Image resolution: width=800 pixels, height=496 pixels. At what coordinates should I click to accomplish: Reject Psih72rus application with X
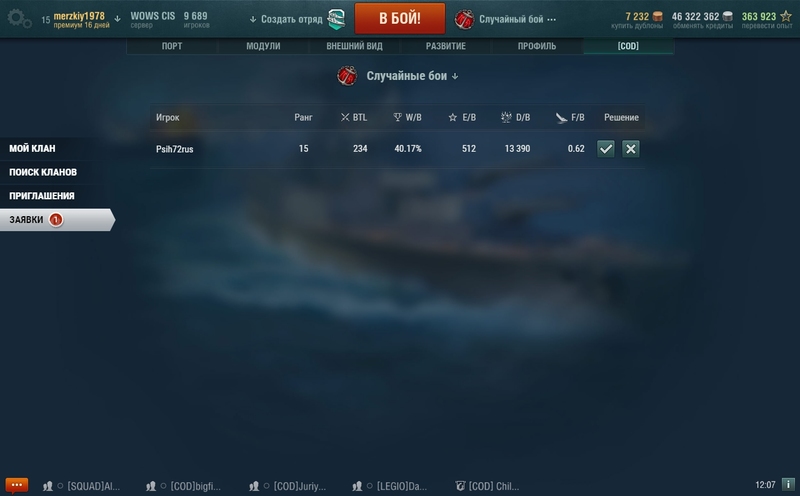(631, 149)
